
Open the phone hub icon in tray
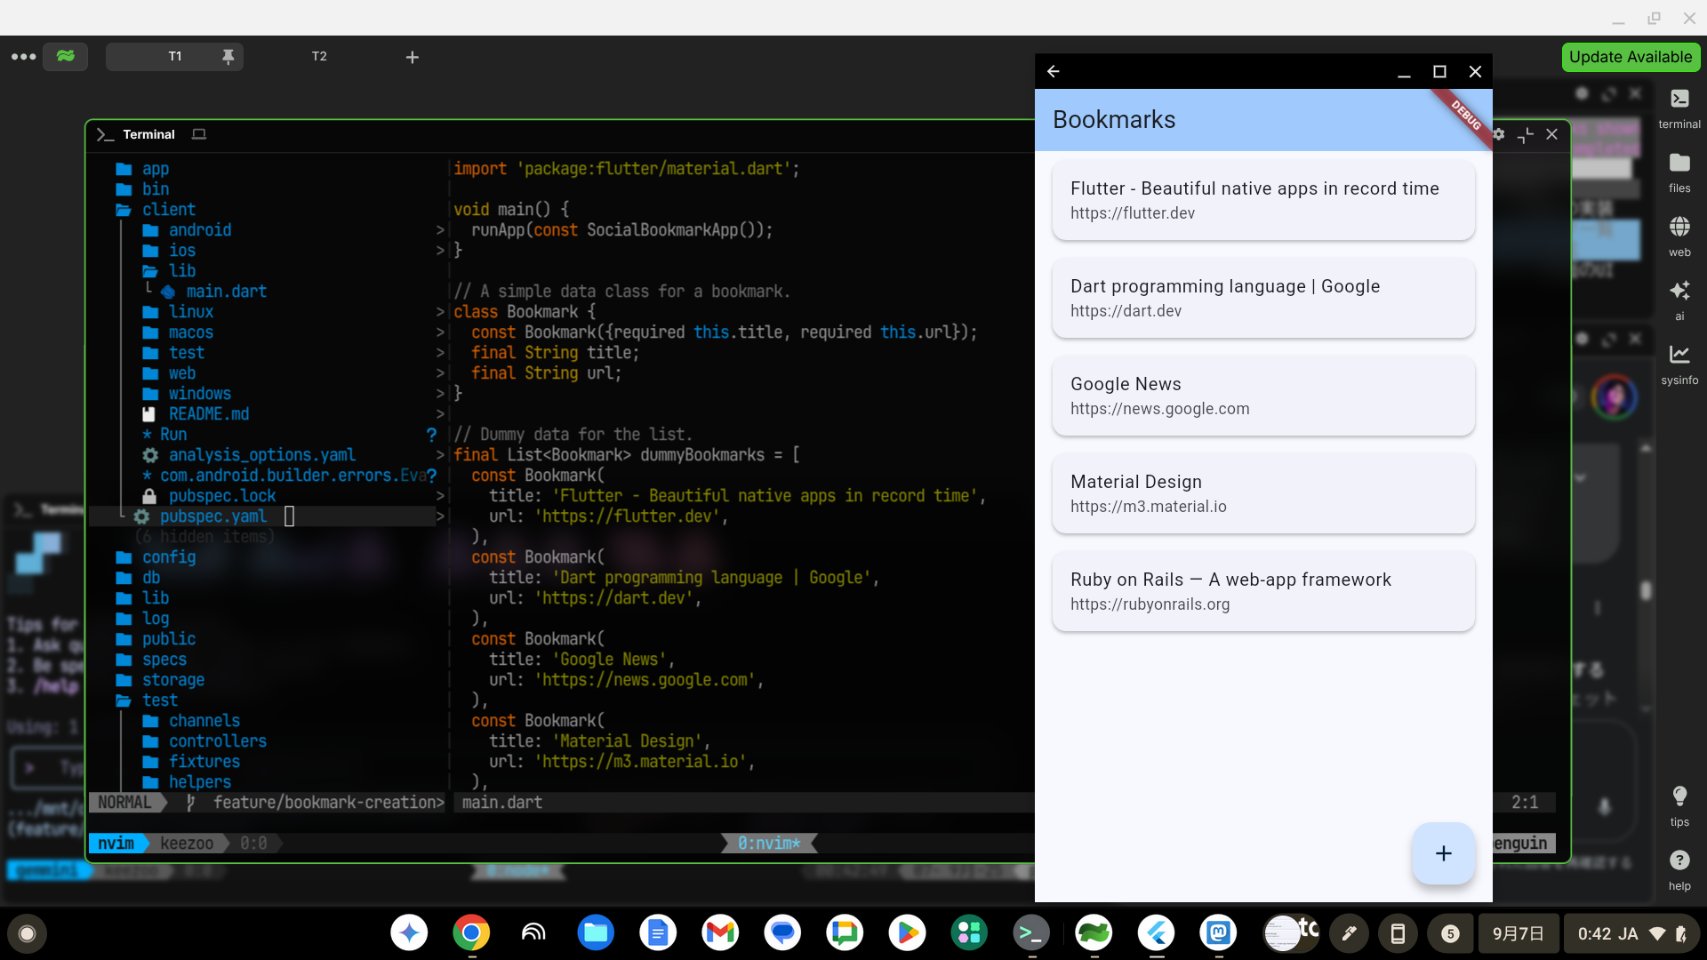[1398, 934]
